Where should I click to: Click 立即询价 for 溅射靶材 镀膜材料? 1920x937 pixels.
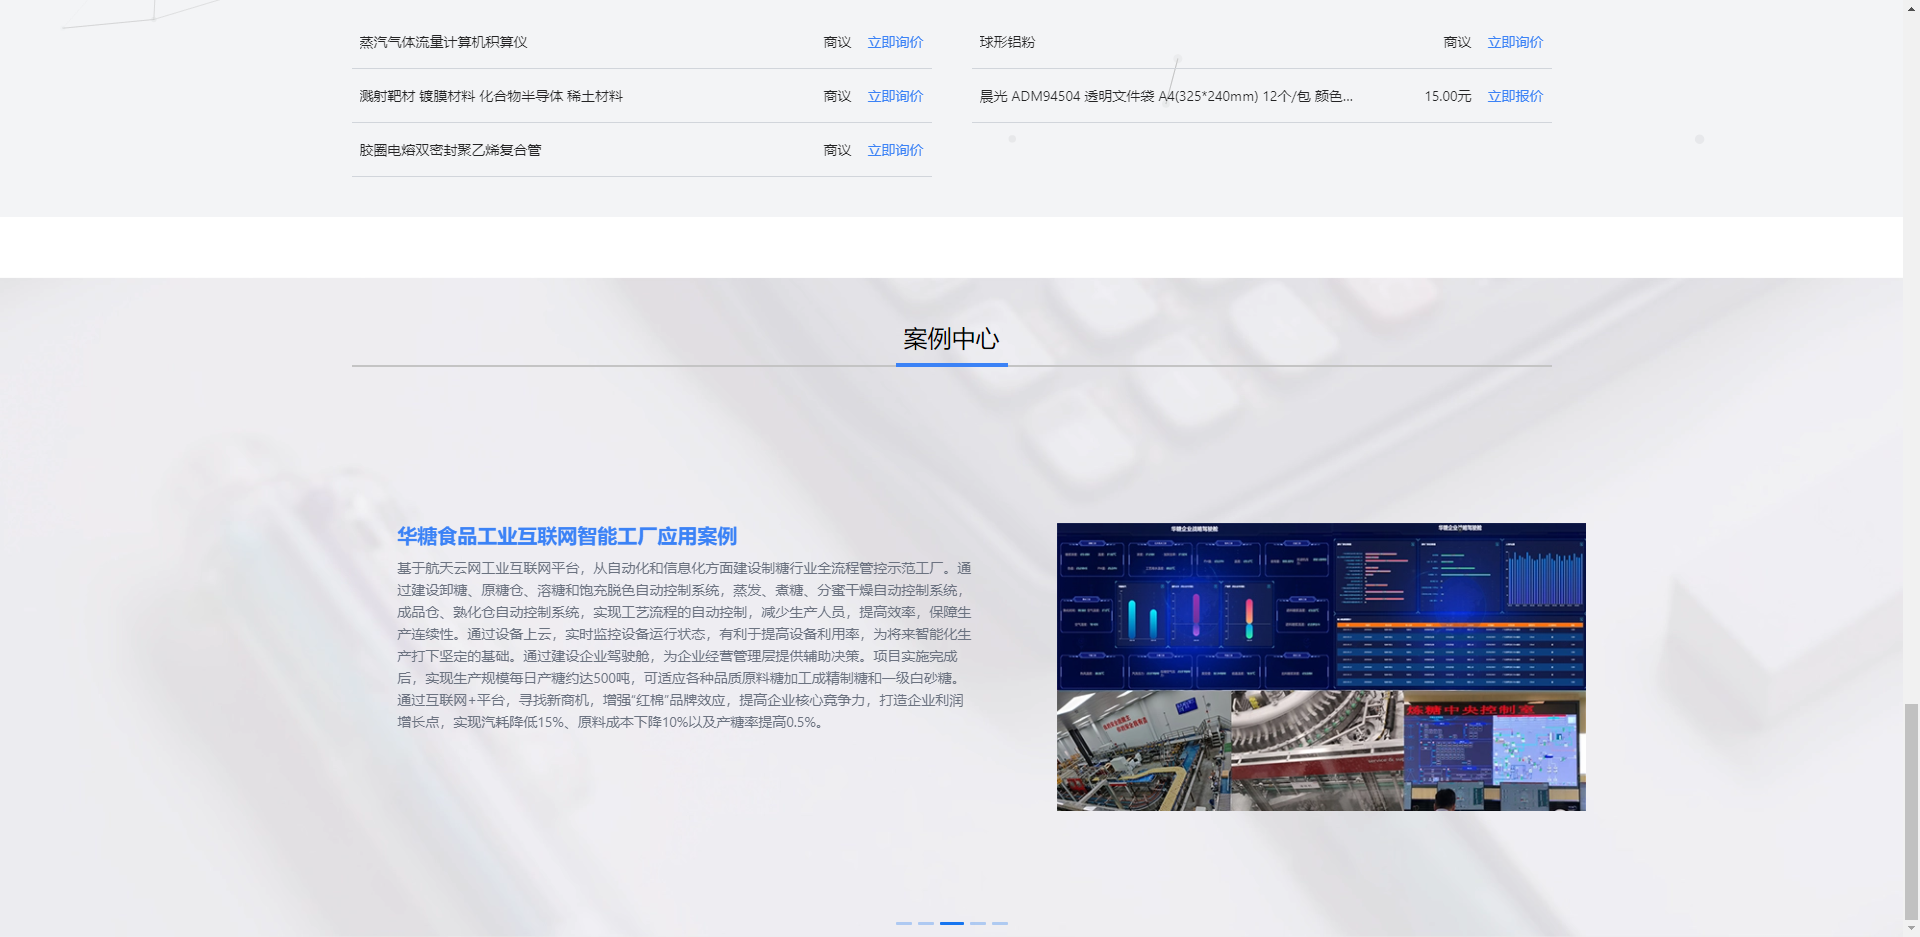[x=895, y=96]
